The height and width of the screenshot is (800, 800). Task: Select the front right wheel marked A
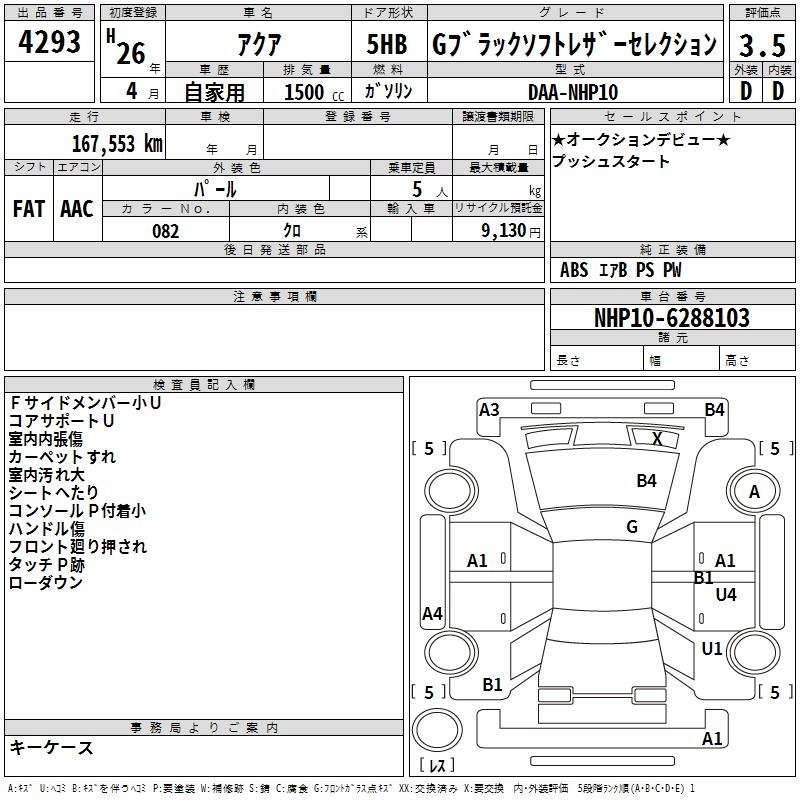(x=754, y=491)
